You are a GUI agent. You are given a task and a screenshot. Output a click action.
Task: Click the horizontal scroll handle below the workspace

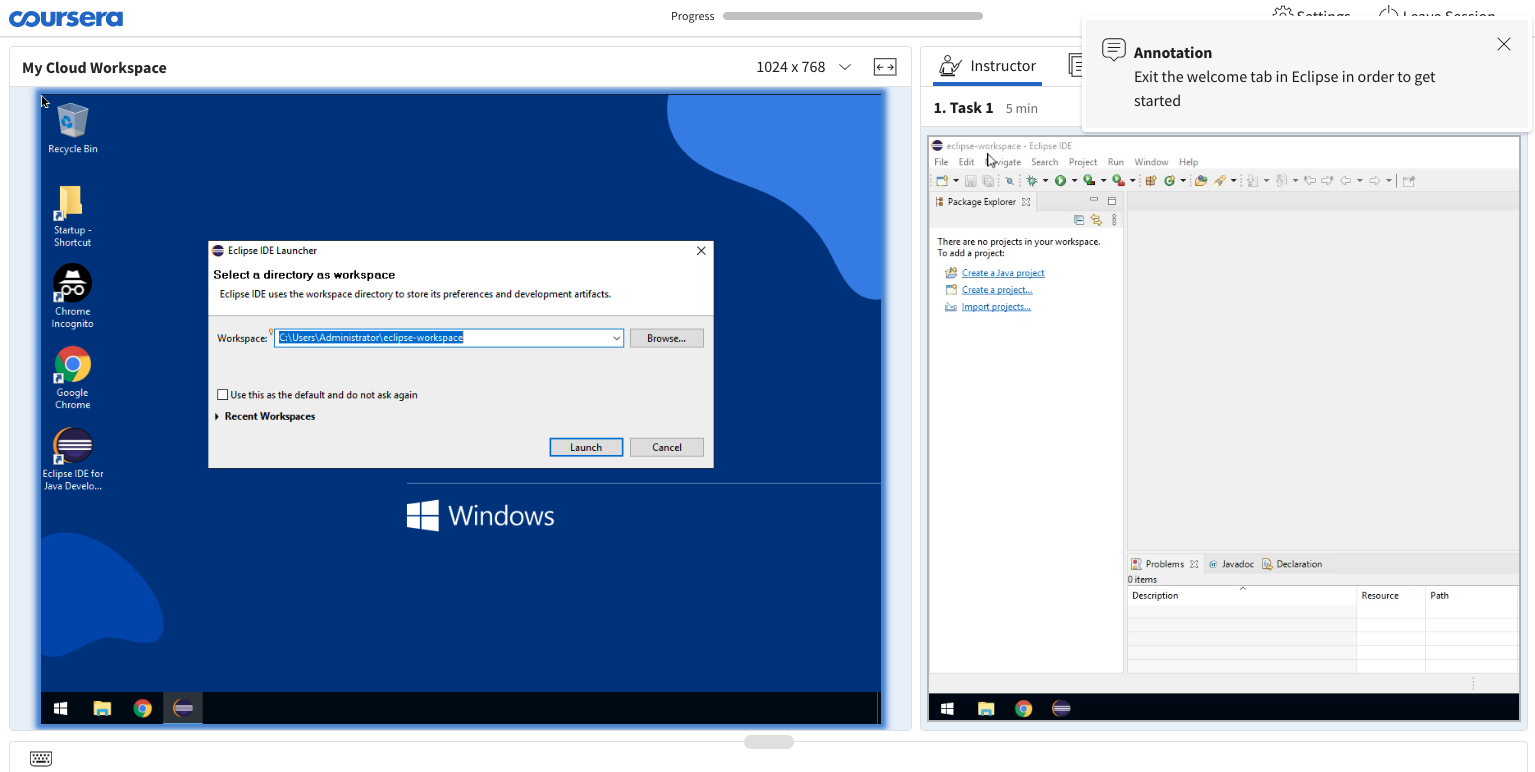[769, 742]
